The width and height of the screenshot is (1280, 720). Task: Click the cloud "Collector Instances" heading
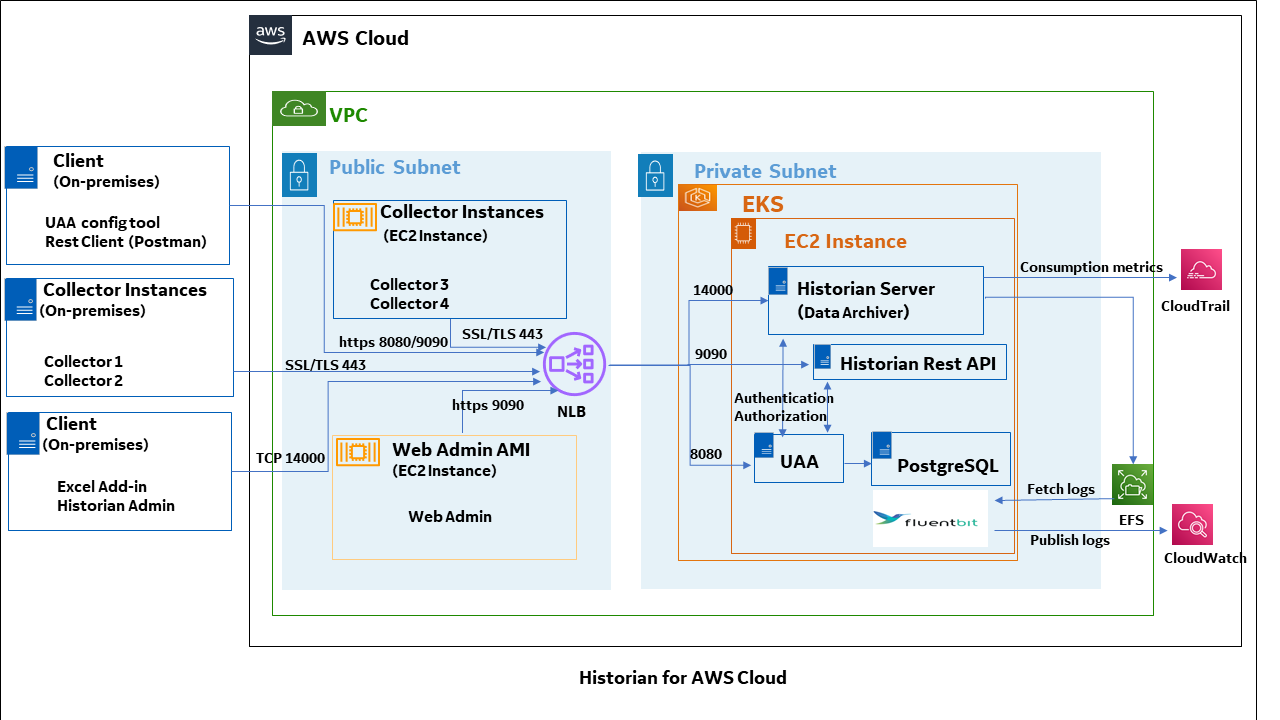[x=462, y=212]
